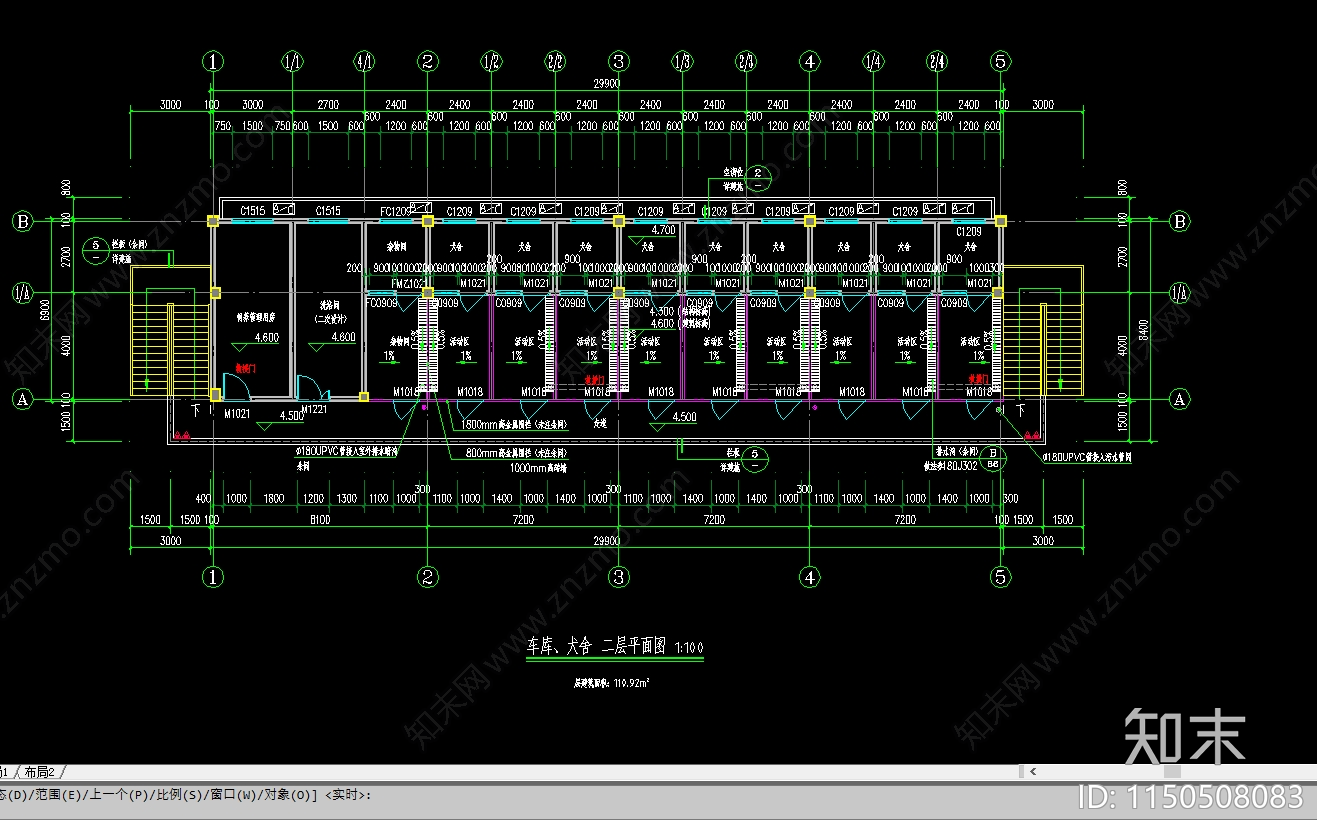Select axis bubble 1 above the plan
Screen dimensions: 1317x836
point(213,61)
